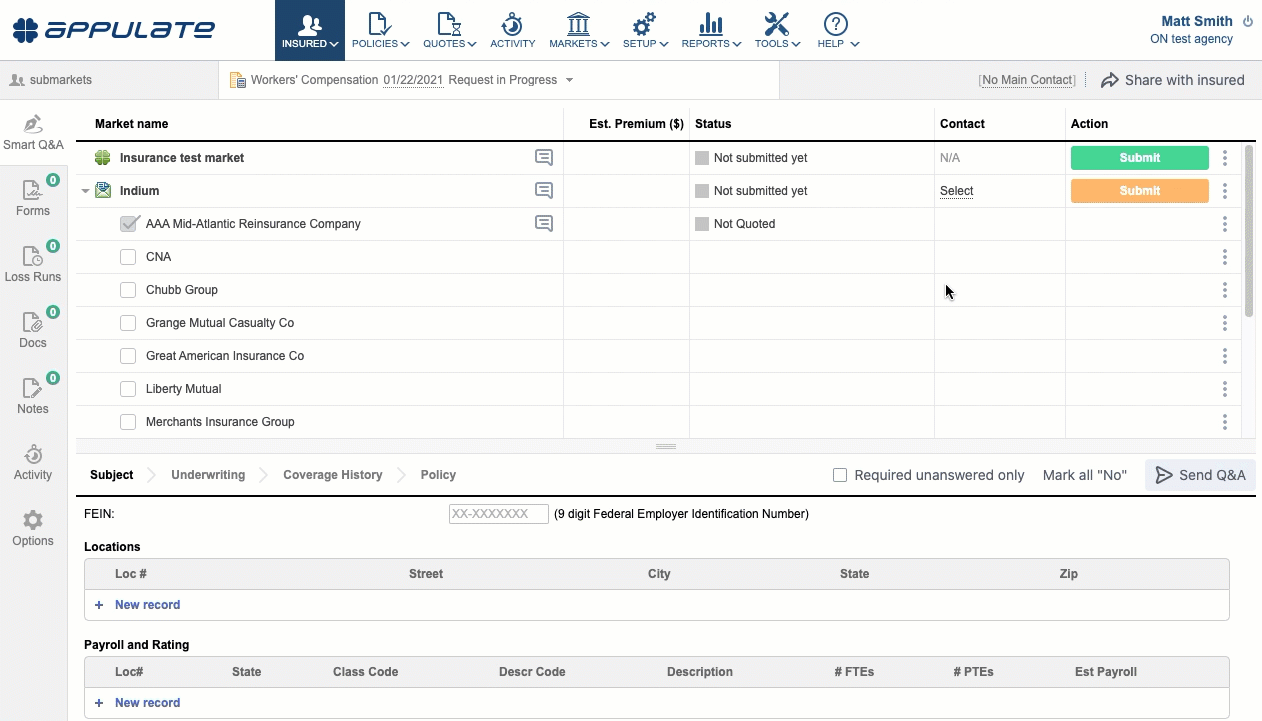Open more actions for Grange Mutual row
This screenshot has width=1262, height=721.
pyautogui.click(x=1225, y=323)
